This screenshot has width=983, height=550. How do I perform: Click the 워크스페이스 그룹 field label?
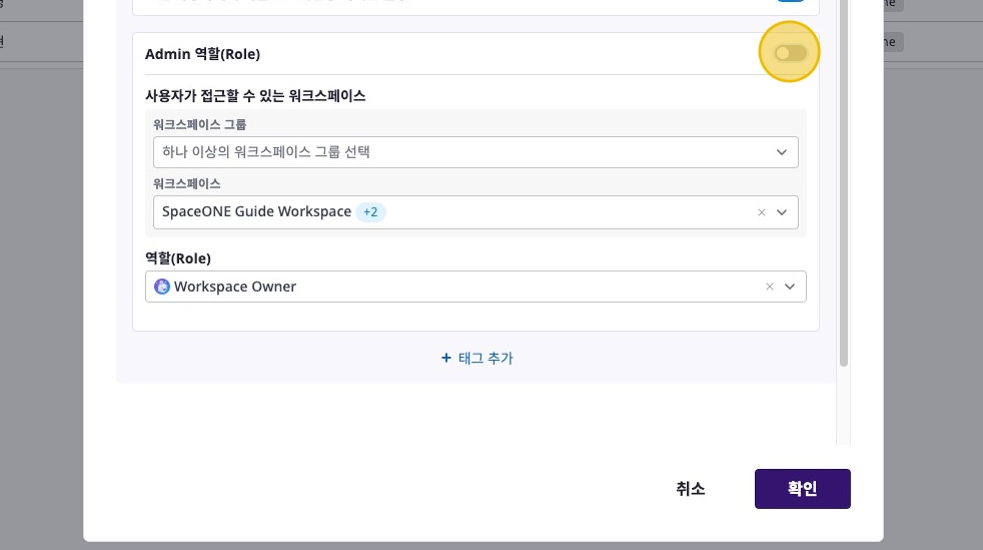point(199,125)
